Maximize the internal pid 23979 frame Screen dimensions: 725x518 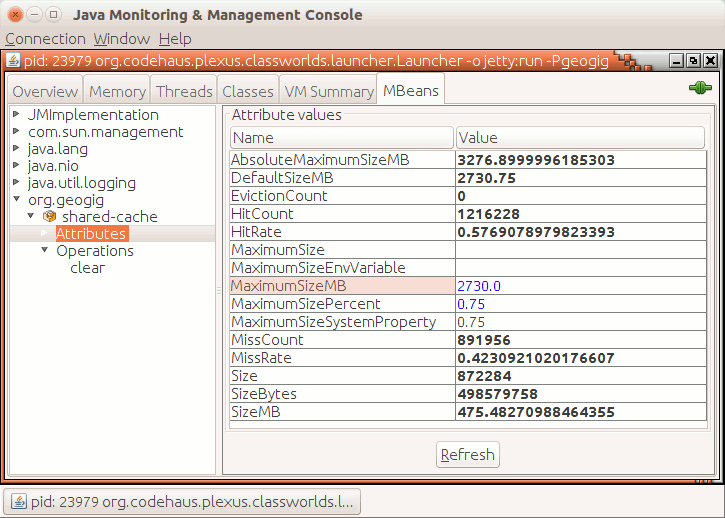[694, 61]
